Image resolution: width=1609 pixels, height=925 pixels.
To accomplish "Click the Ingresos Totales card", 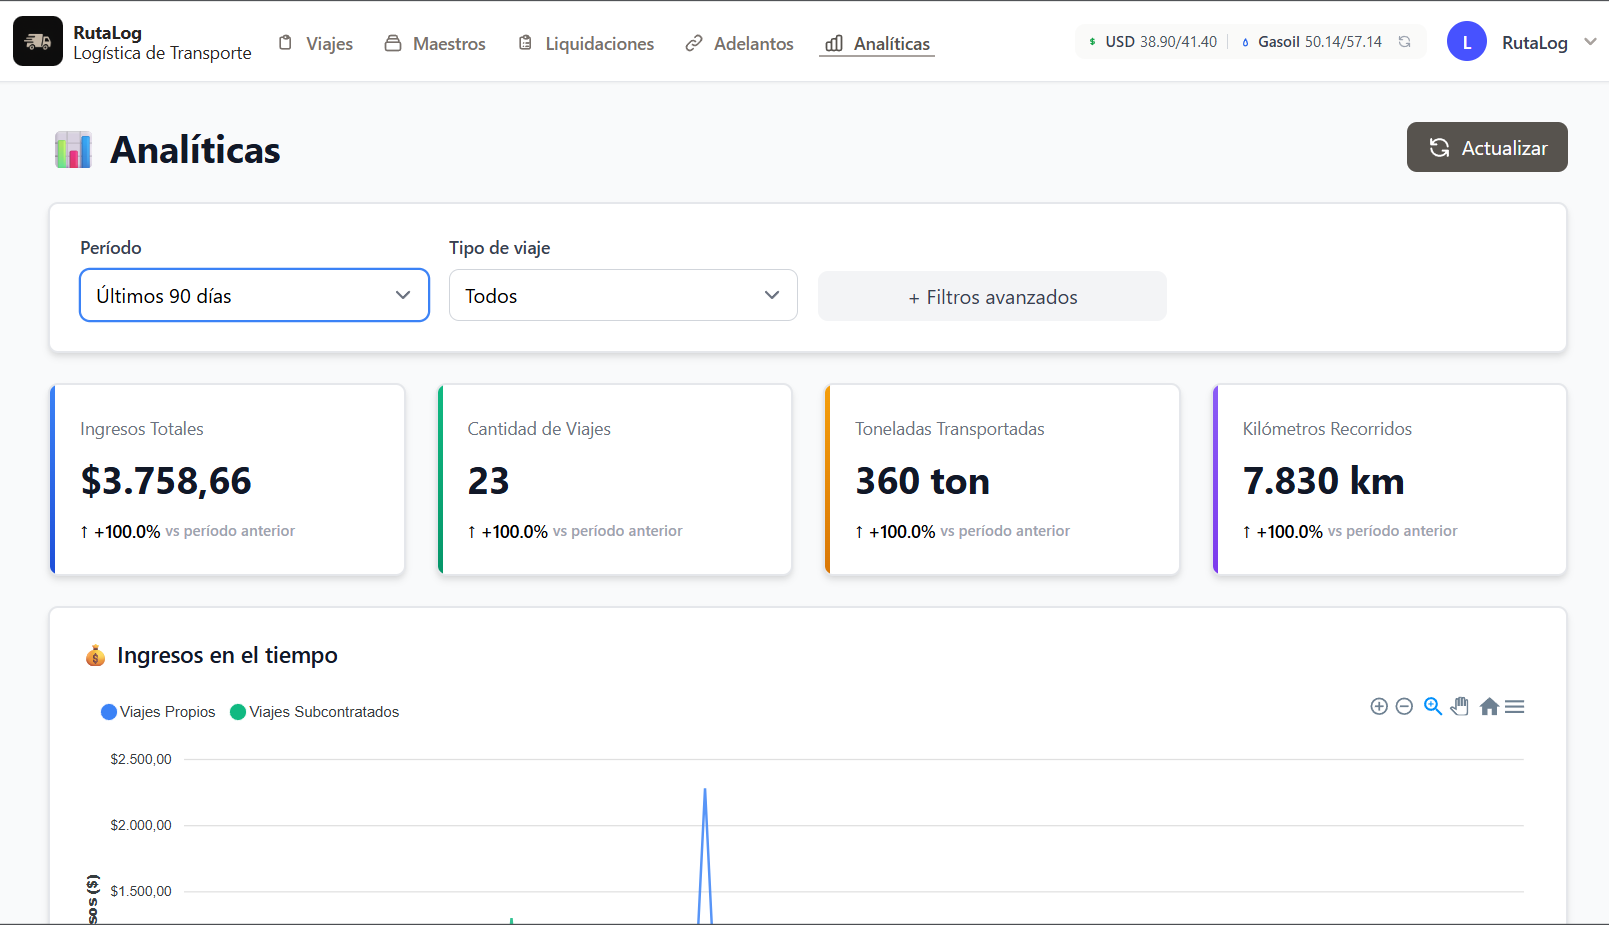I will coord(227,480).
